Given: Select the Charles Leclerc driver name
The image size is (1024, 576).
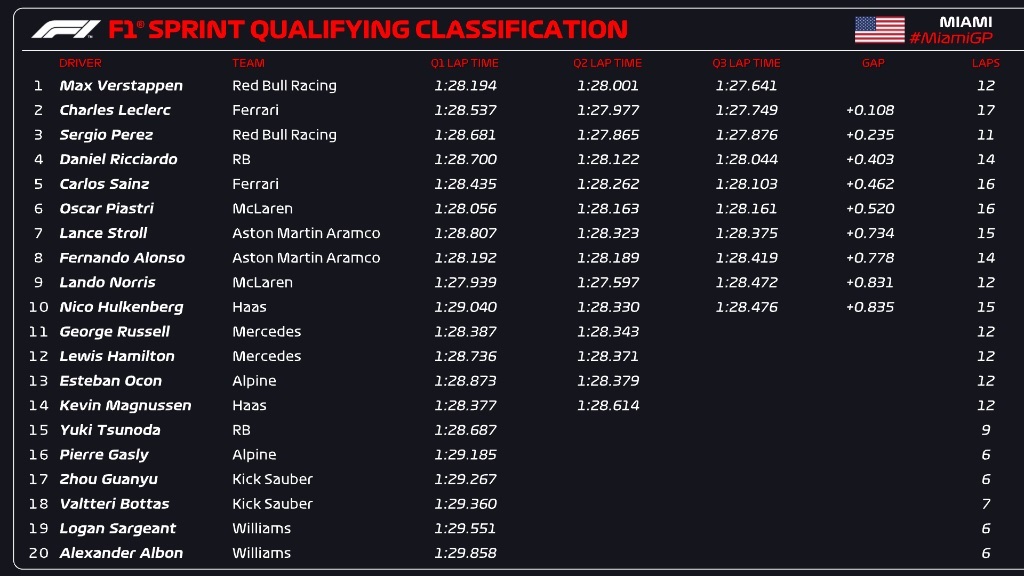Looking at the screenshot, I should pyautogui.click(x=115, y=110).
